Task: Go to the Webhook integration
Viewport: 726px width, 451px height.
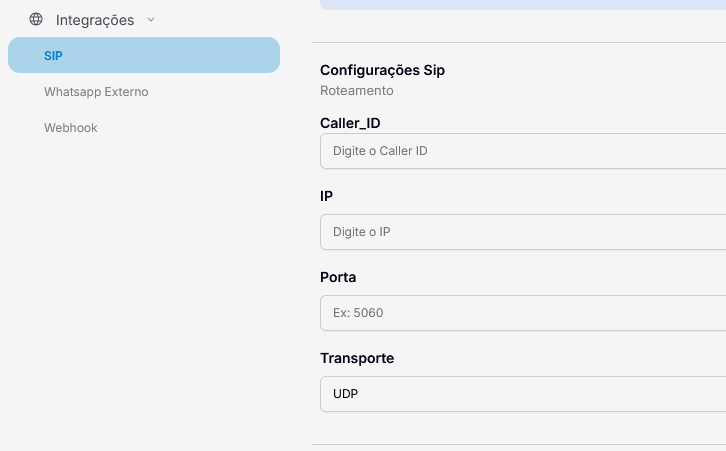Action: (70, 128)
